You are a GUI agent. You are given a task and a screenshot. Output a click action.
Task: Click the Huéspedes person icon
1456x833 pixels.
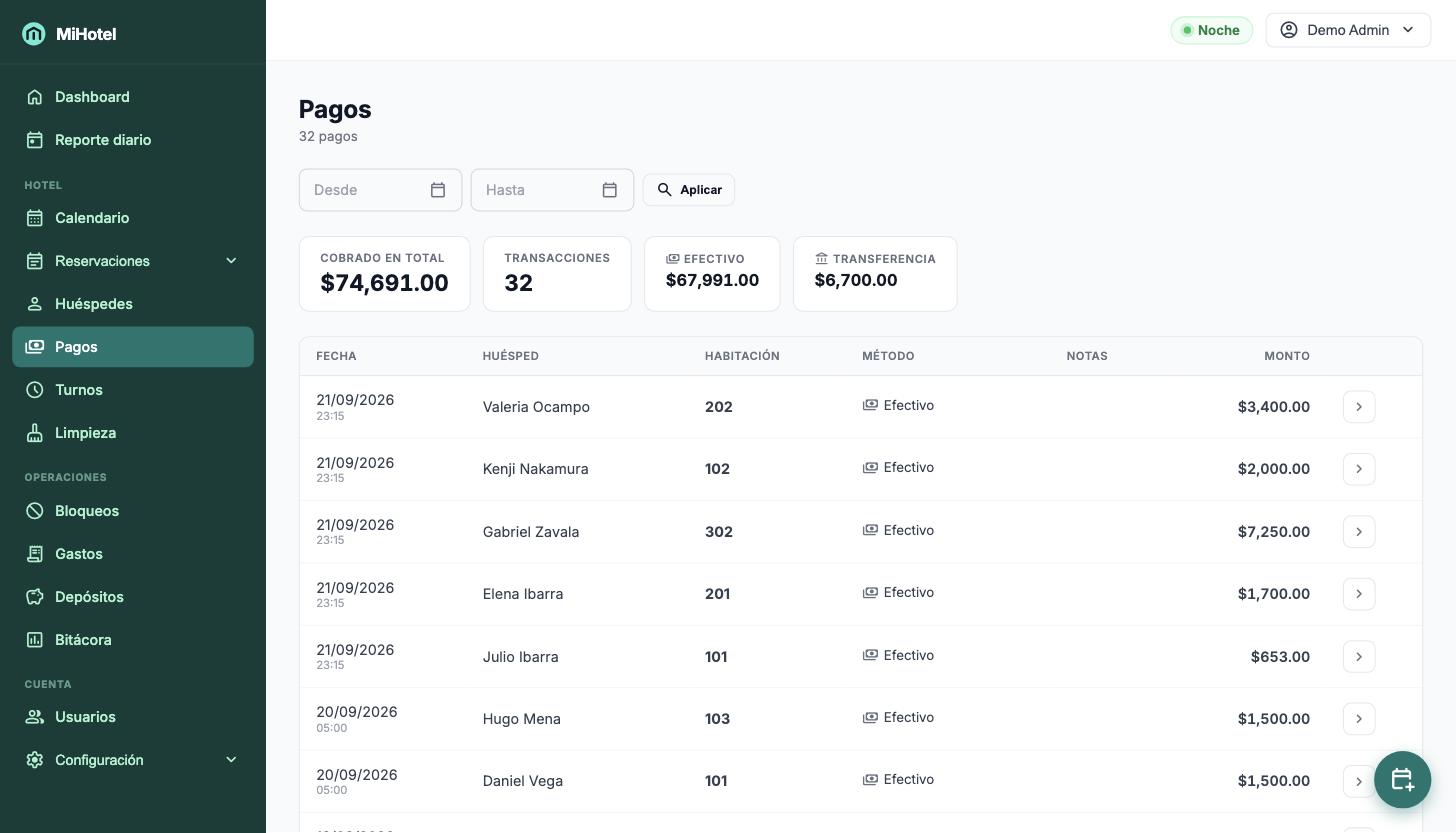(35, 304)
